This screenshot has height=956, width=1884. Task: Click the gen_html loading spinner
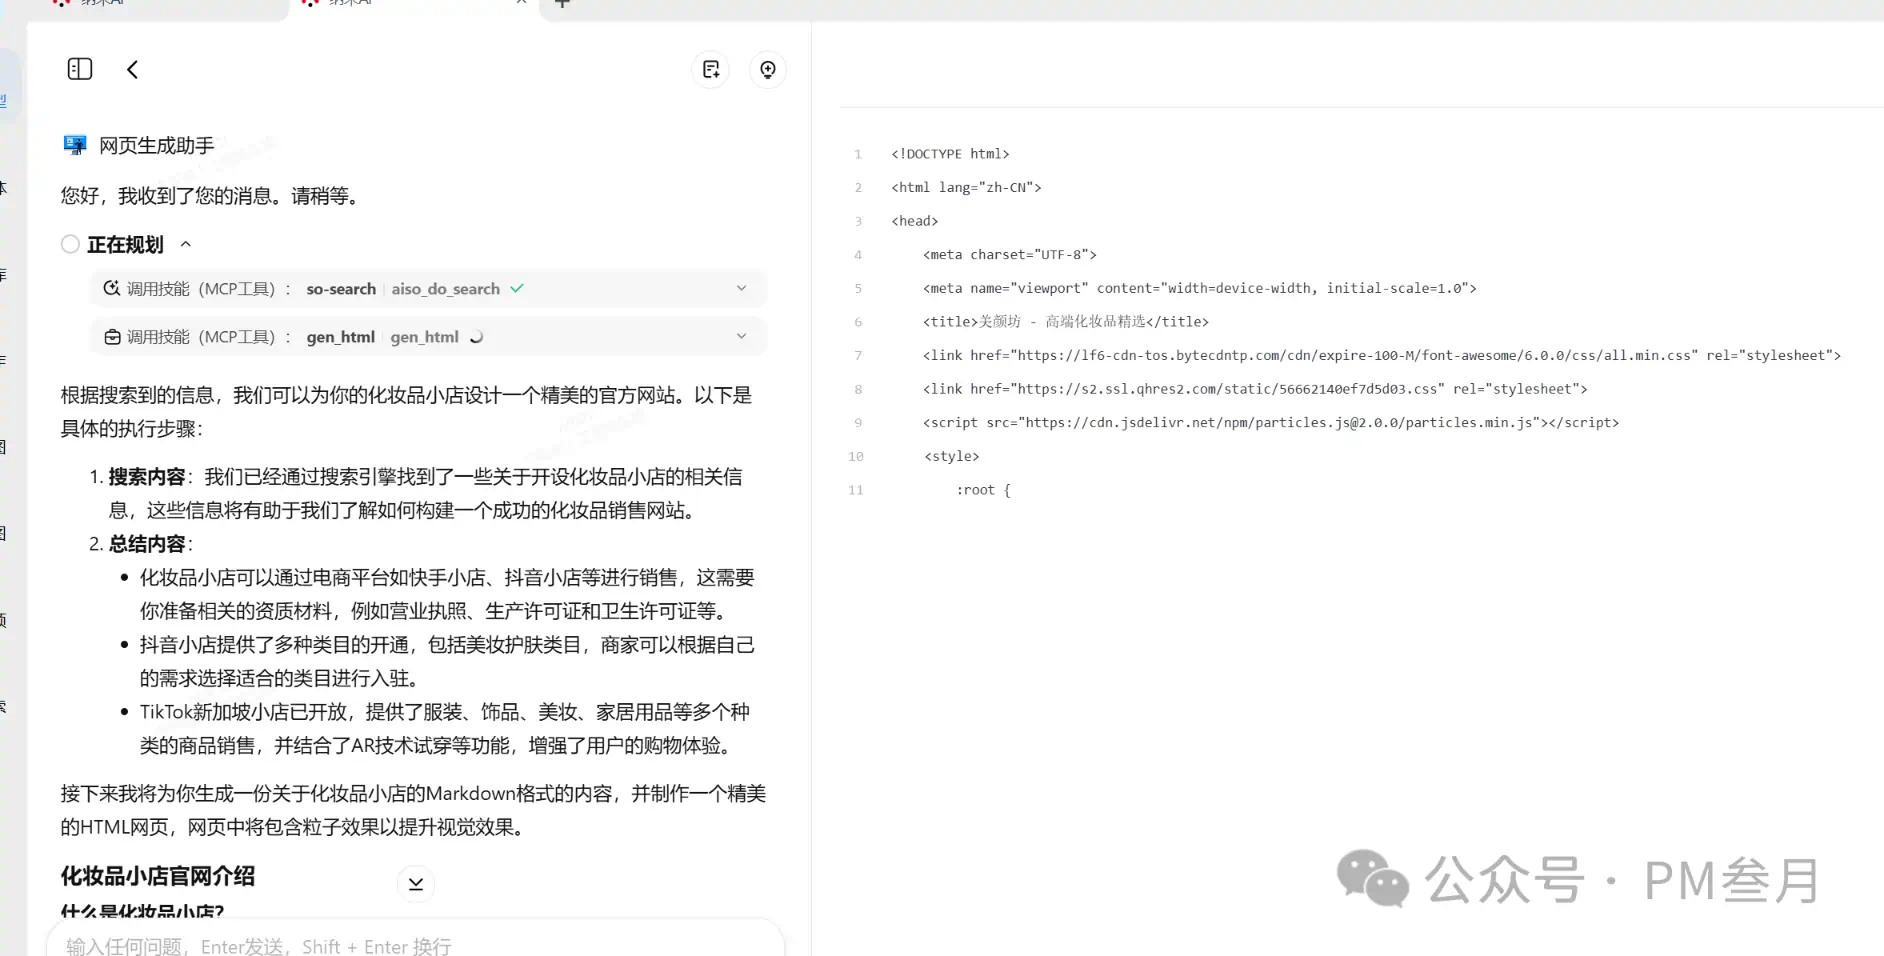pos(476,337)
